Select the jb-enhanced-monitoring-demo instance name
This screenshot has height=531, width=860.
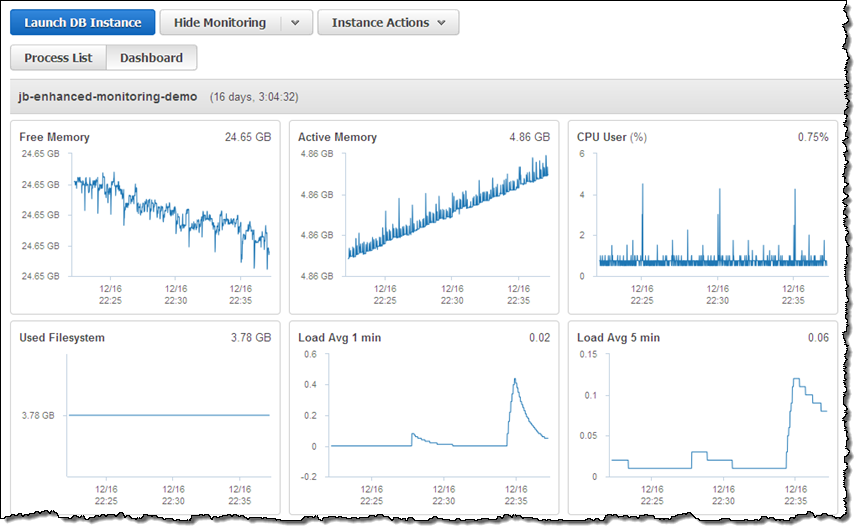click(108, 97)
